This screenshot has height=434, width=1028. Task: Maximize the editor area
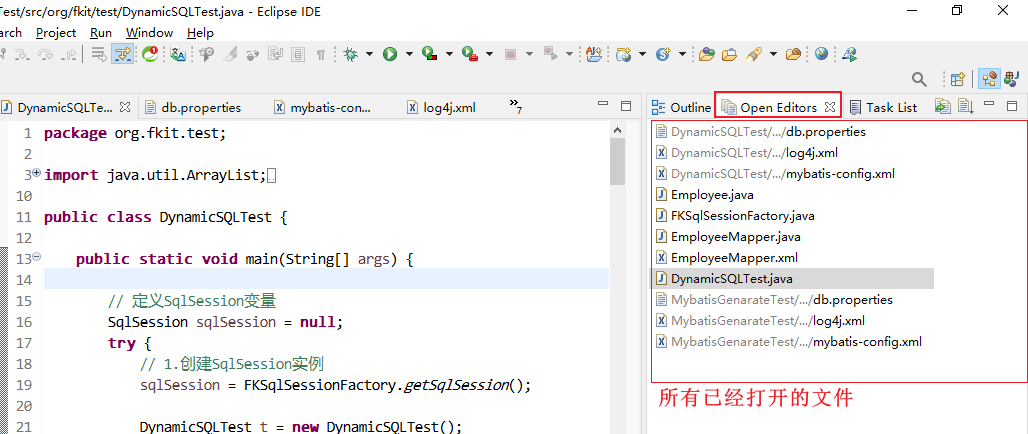click(x=626, y=106)
